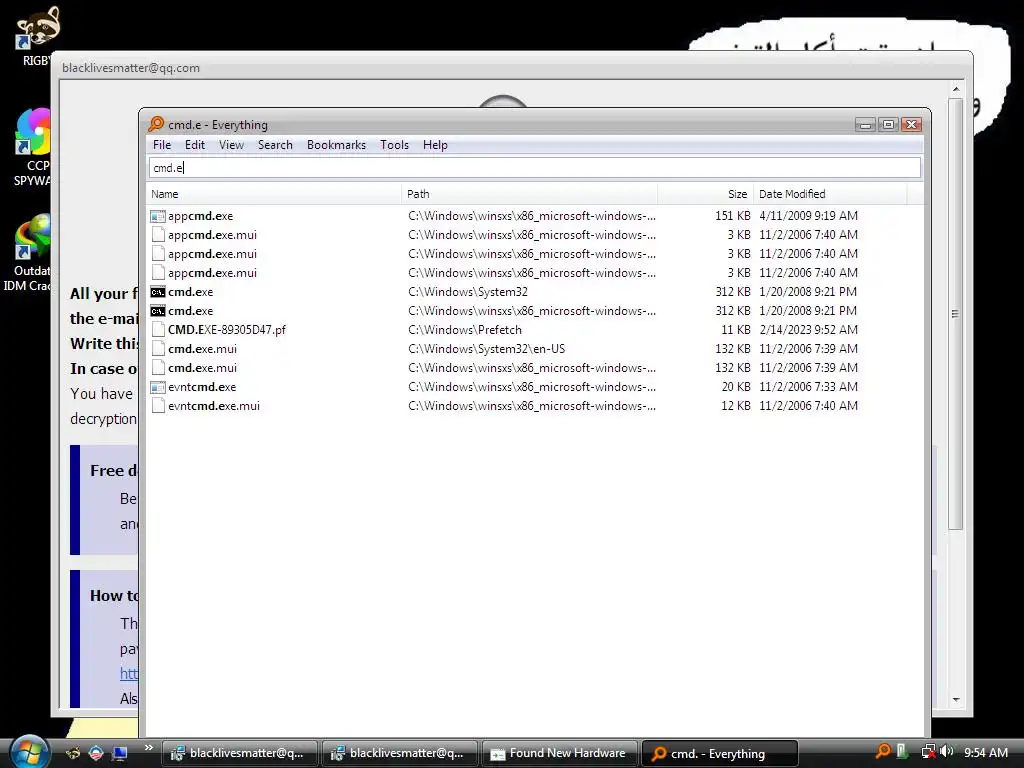Viewport: 1024px width, 768px height.
Task: Click the path C:\Windows\System32
Action: [x=468, y=292]
